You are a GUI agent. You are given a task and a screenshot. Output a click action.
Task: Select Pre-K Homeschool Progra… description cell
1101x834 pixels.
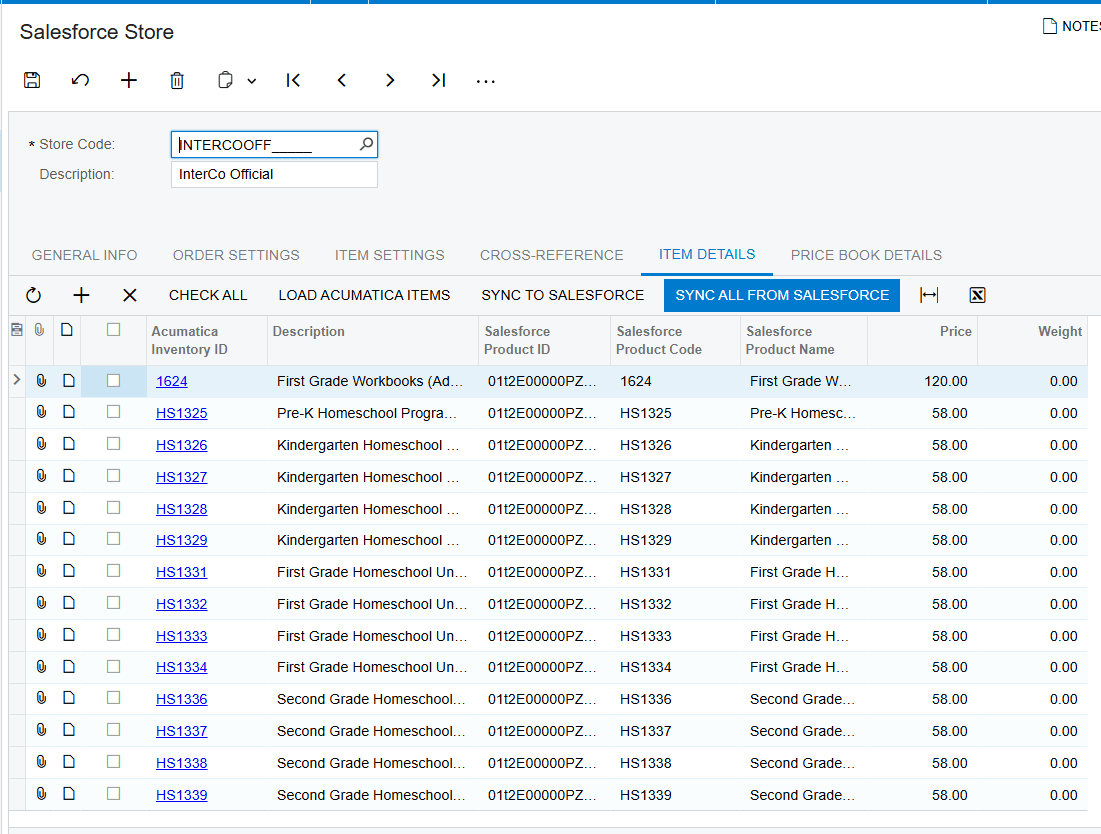(372, 413)
